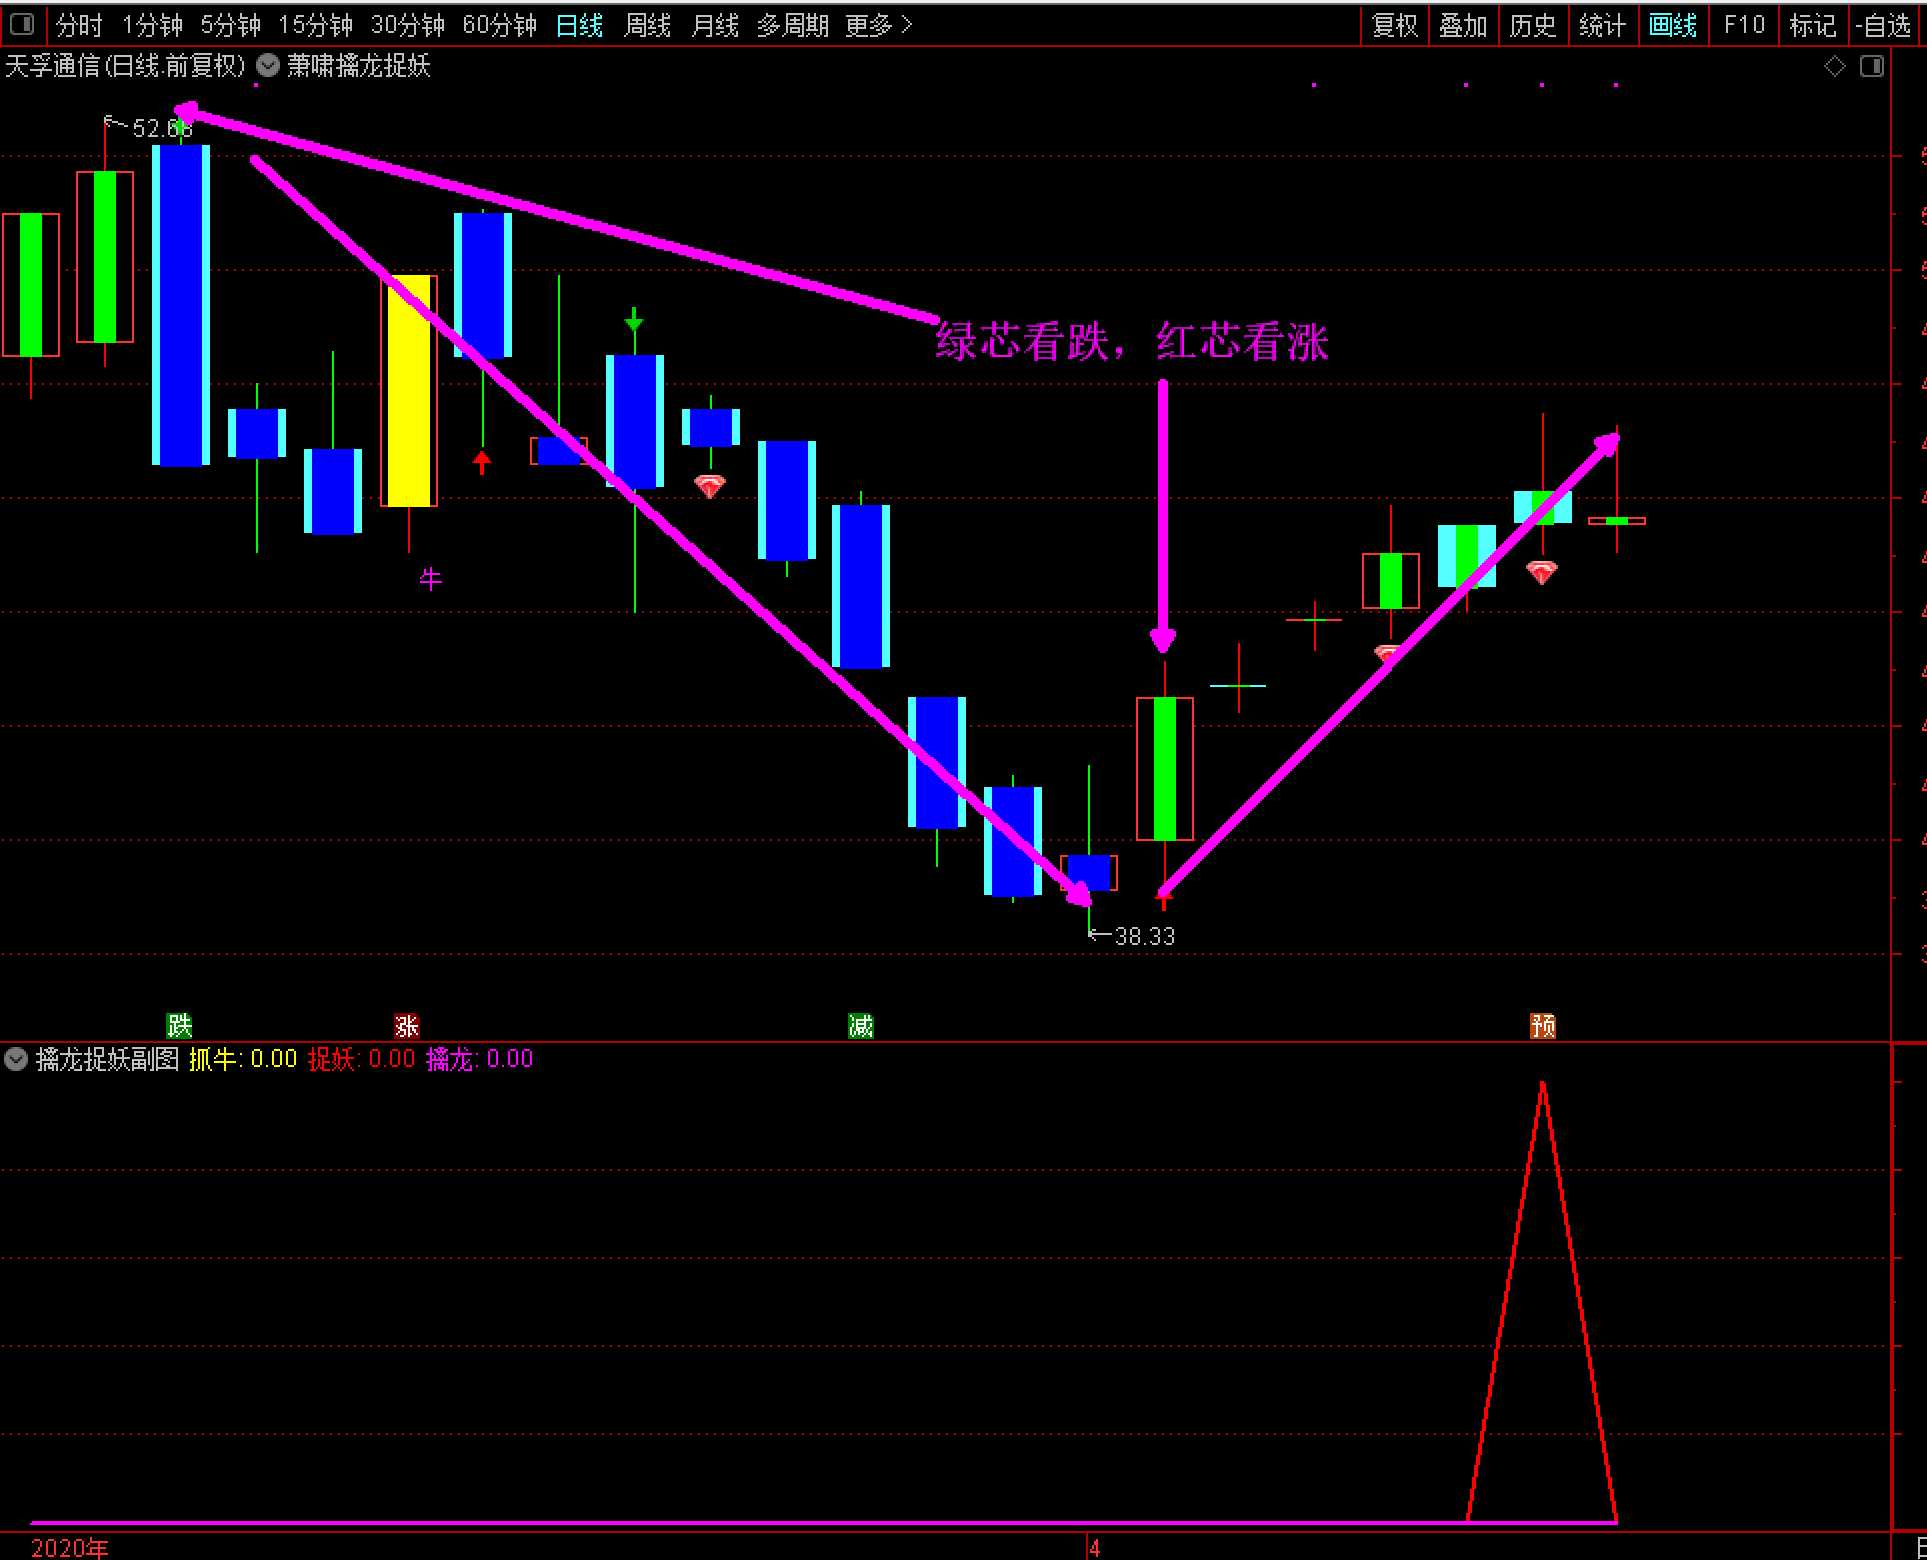Viewport: 1927px width, 1560px height.
Task: Click the 复权 adjustment button
Action: (x=1394, y=25)
